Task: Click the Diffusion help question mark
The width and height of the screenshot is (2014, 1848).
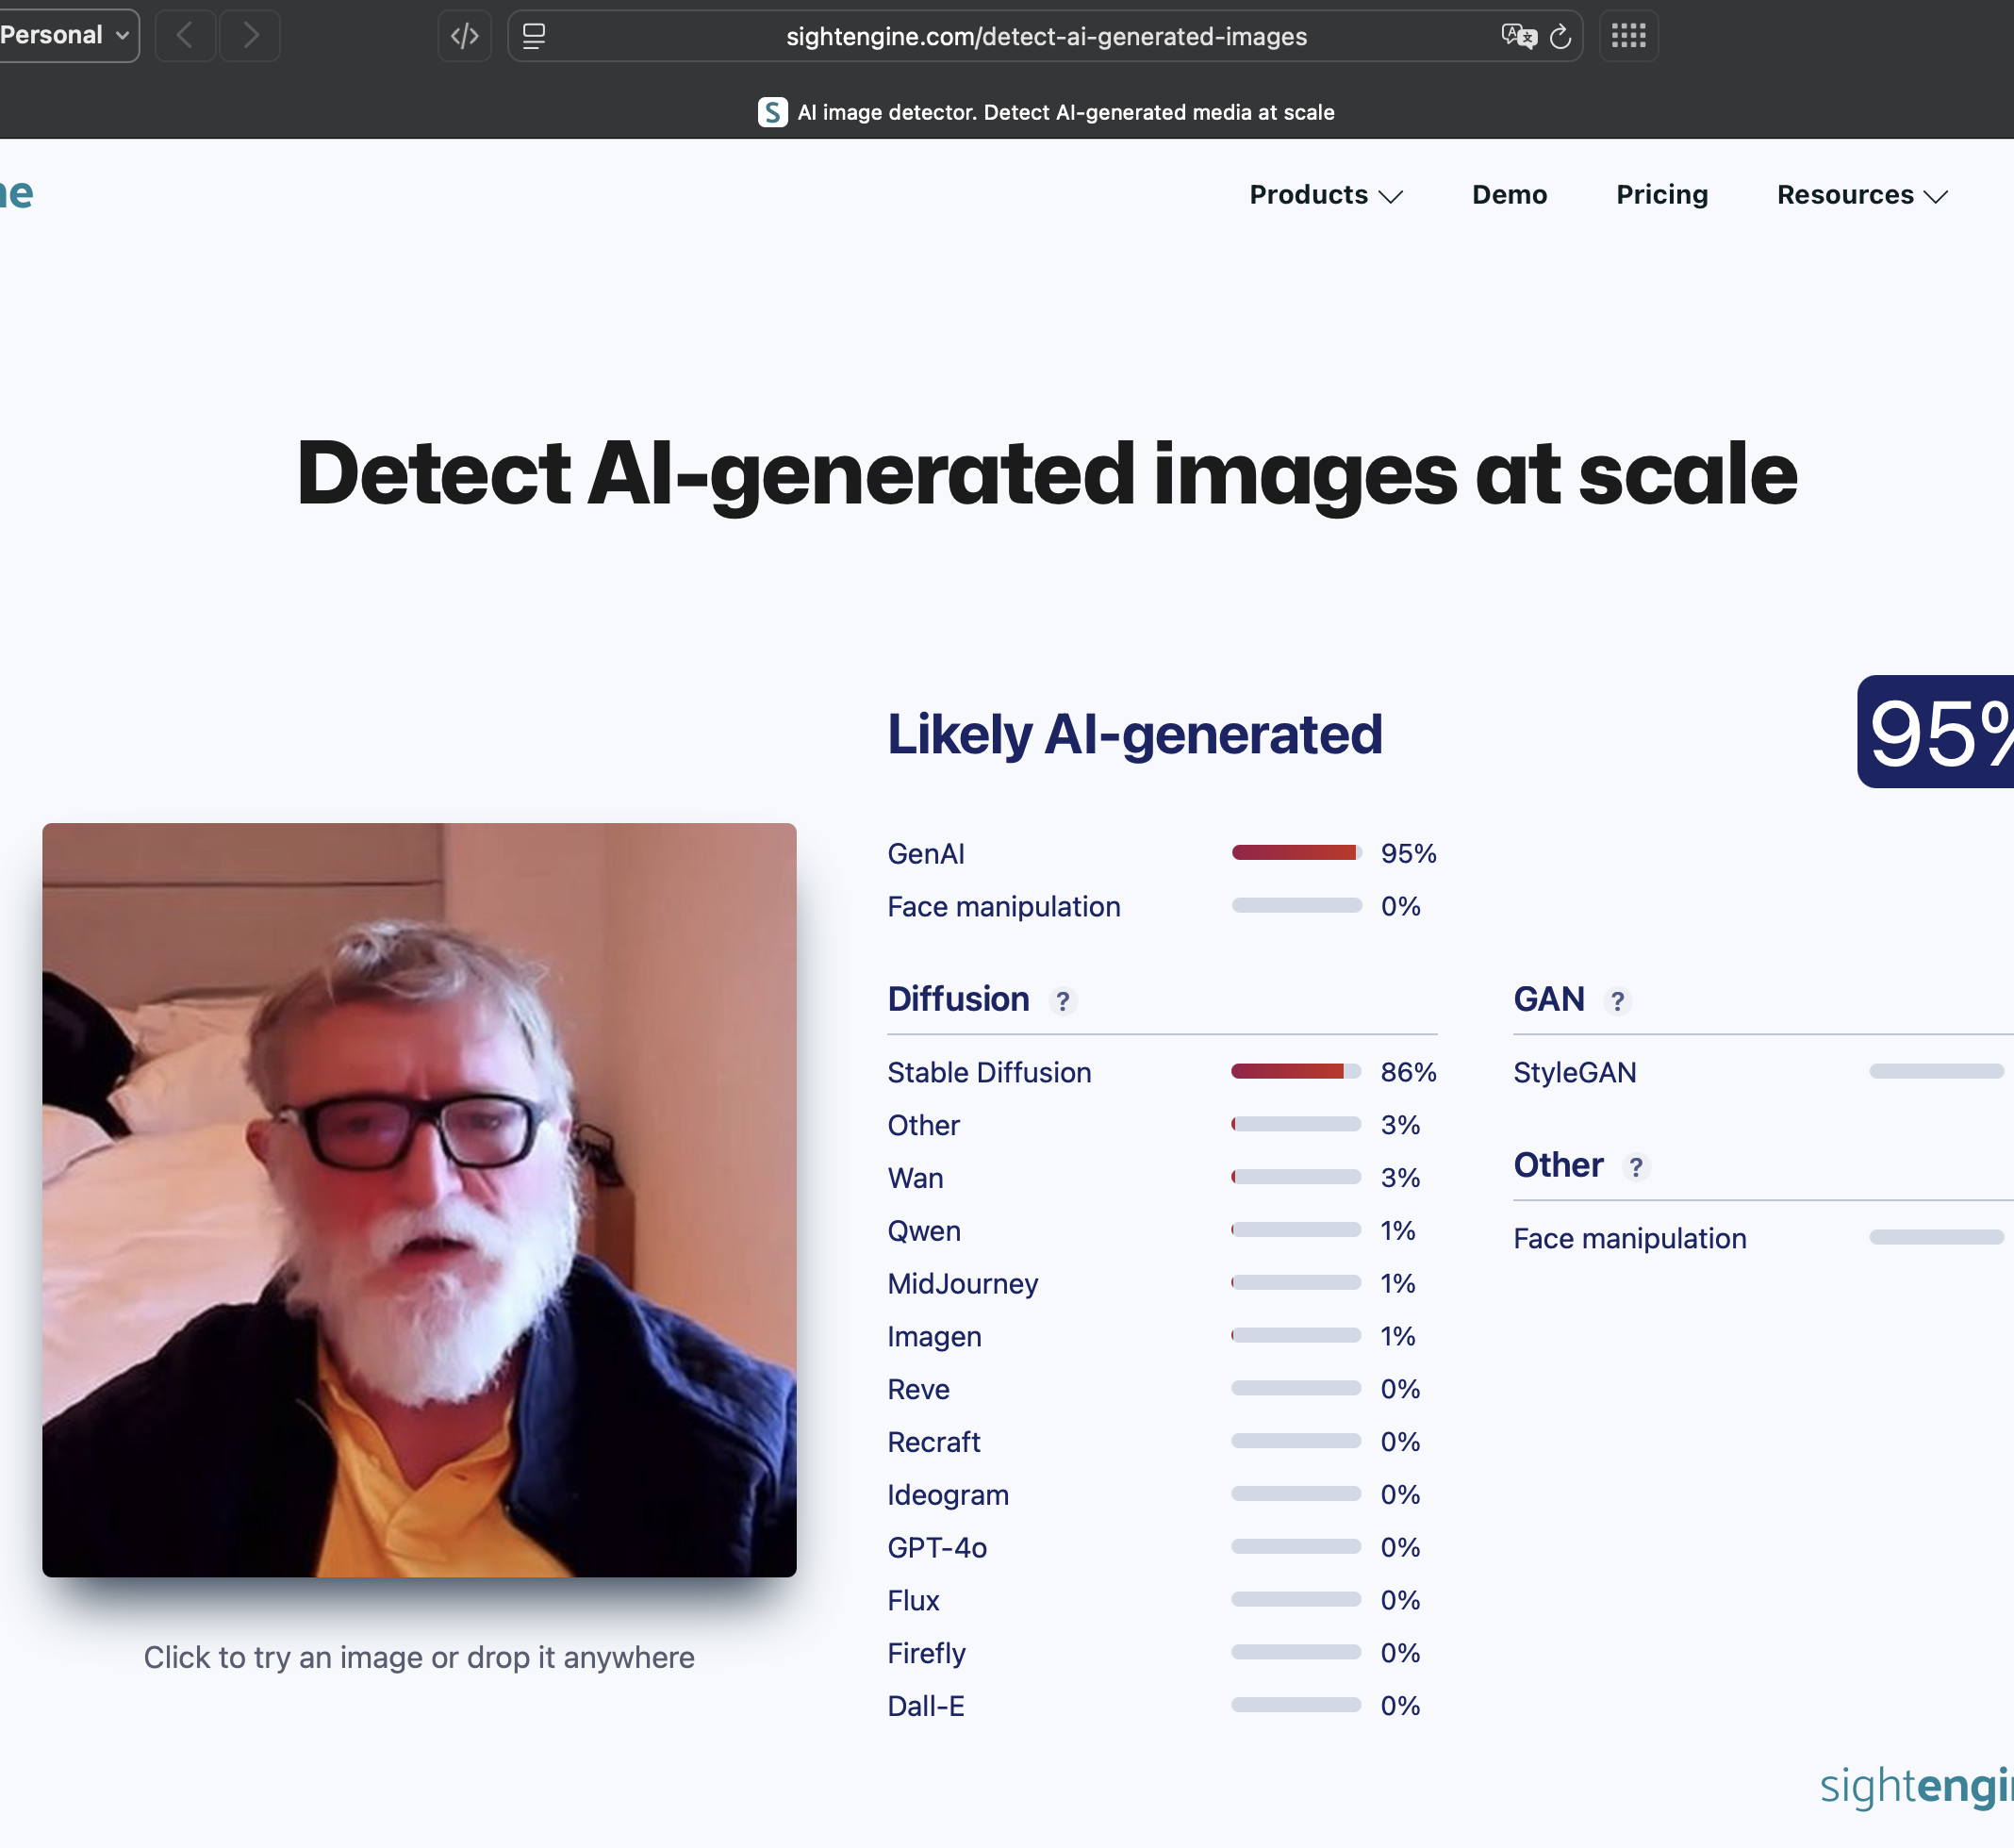Action: (x=1063, y=1001)
